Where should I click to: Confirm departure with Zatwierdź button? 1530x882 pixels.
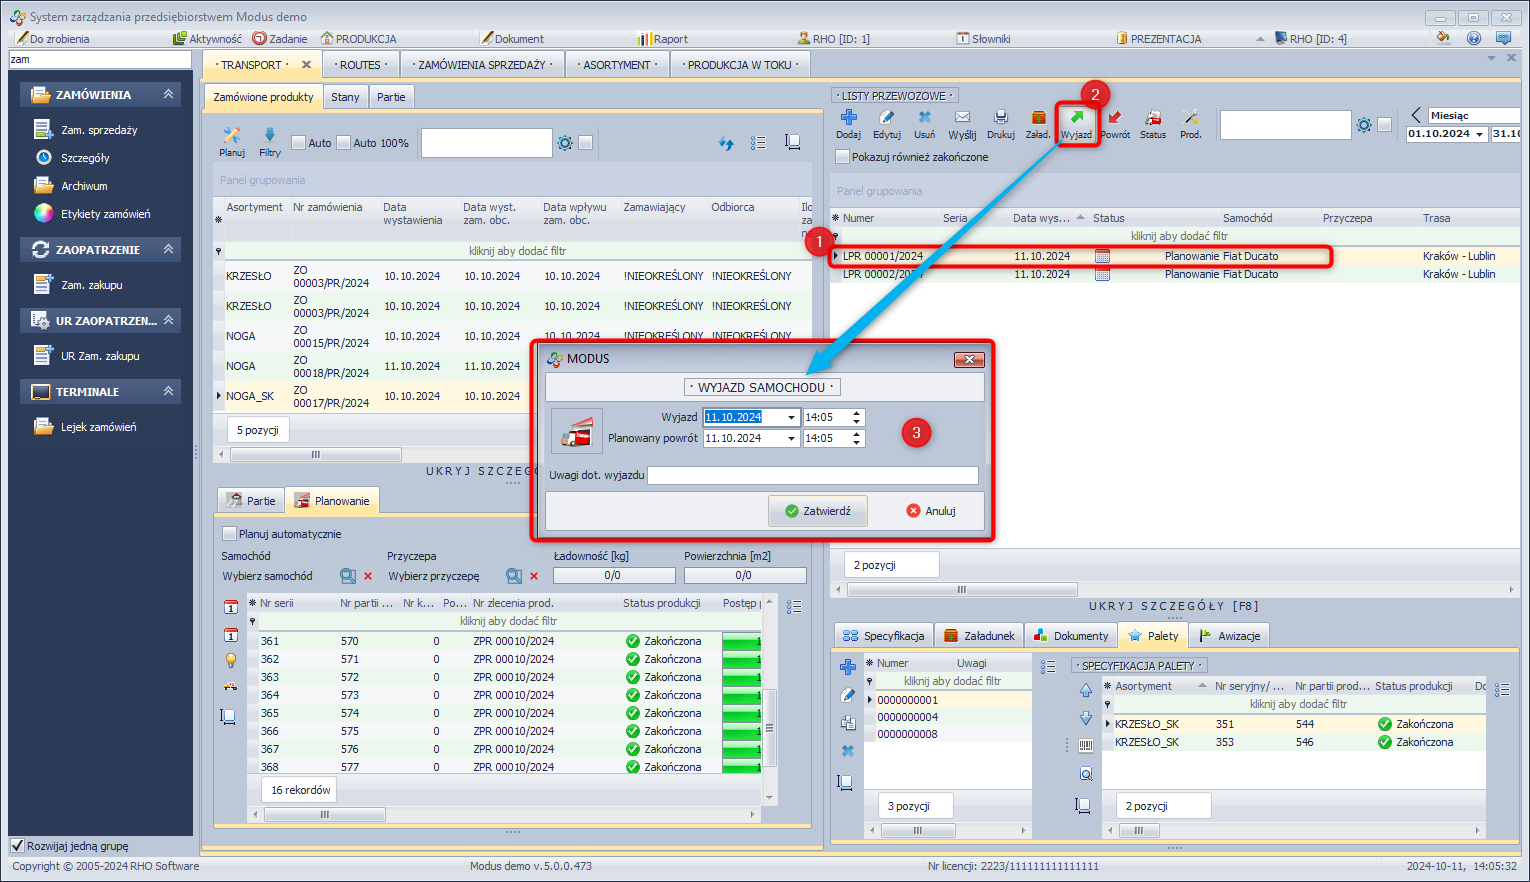tap(817, 511)
